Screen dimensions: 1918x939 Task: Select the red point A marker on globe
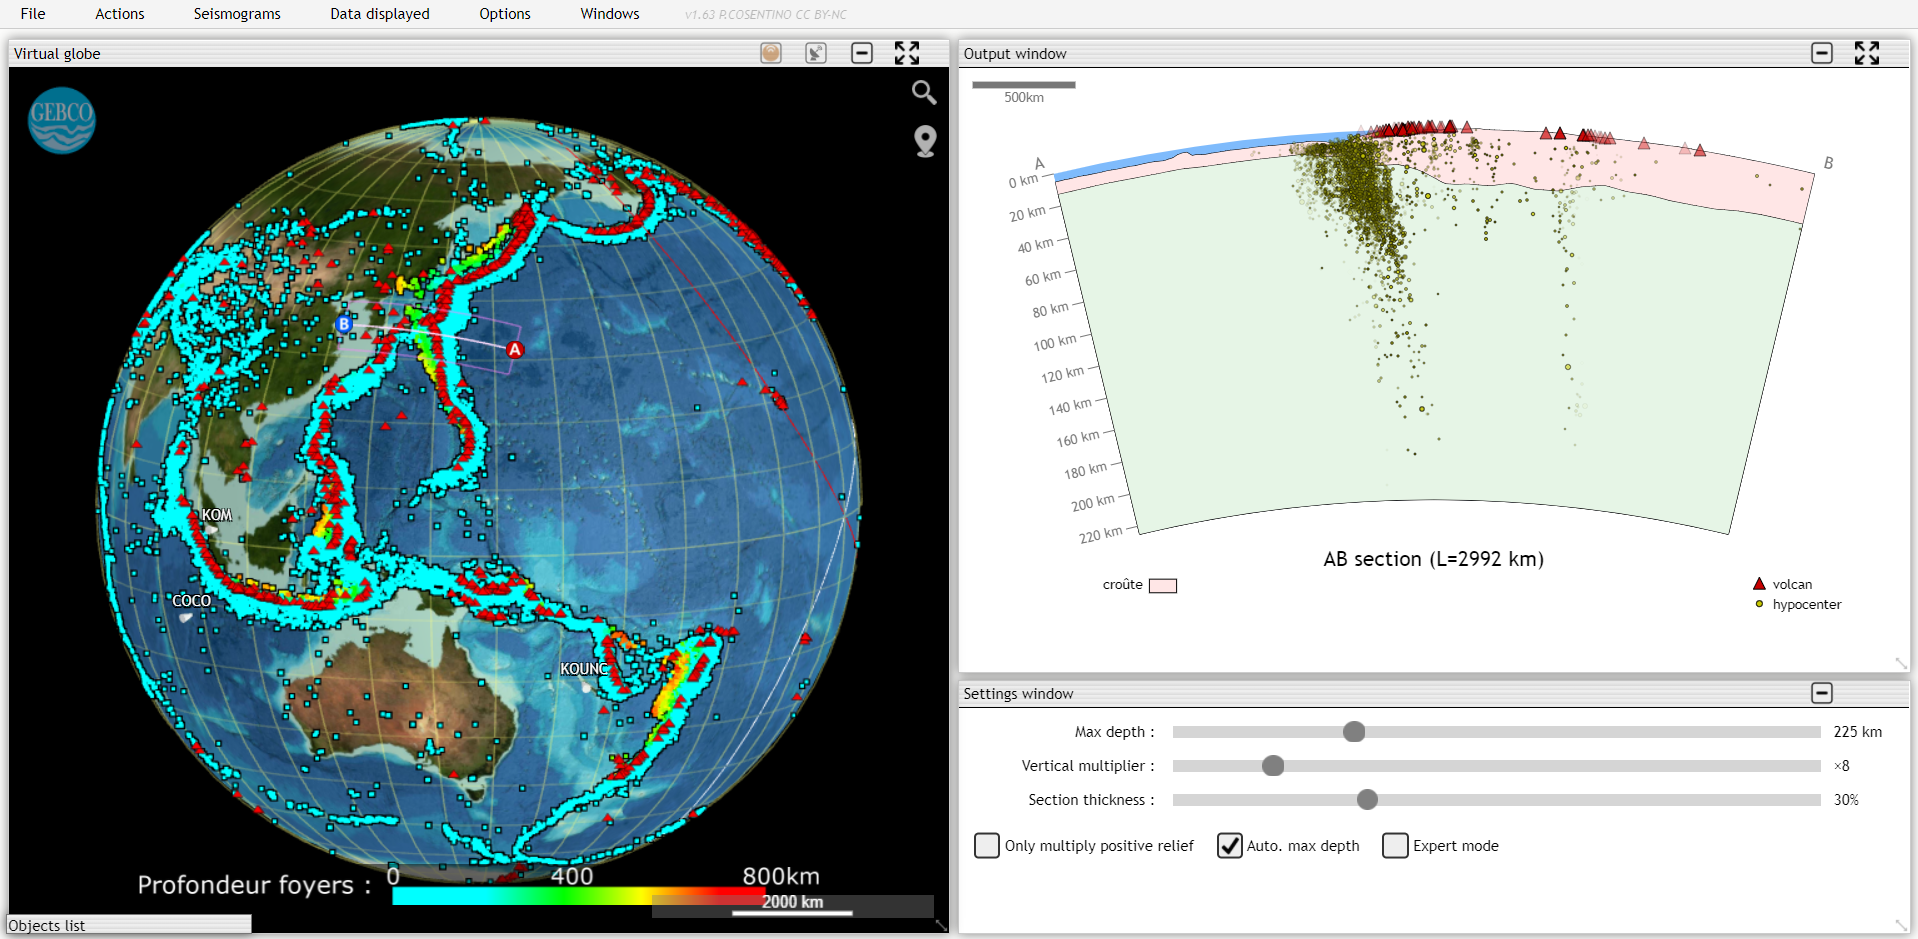click(x=515, y=349)
